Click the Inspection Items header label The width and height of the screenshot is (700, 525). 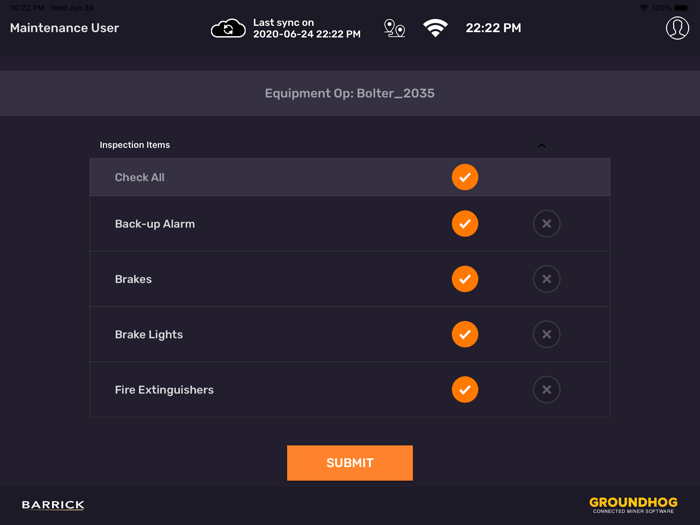[x=135, y=145]
